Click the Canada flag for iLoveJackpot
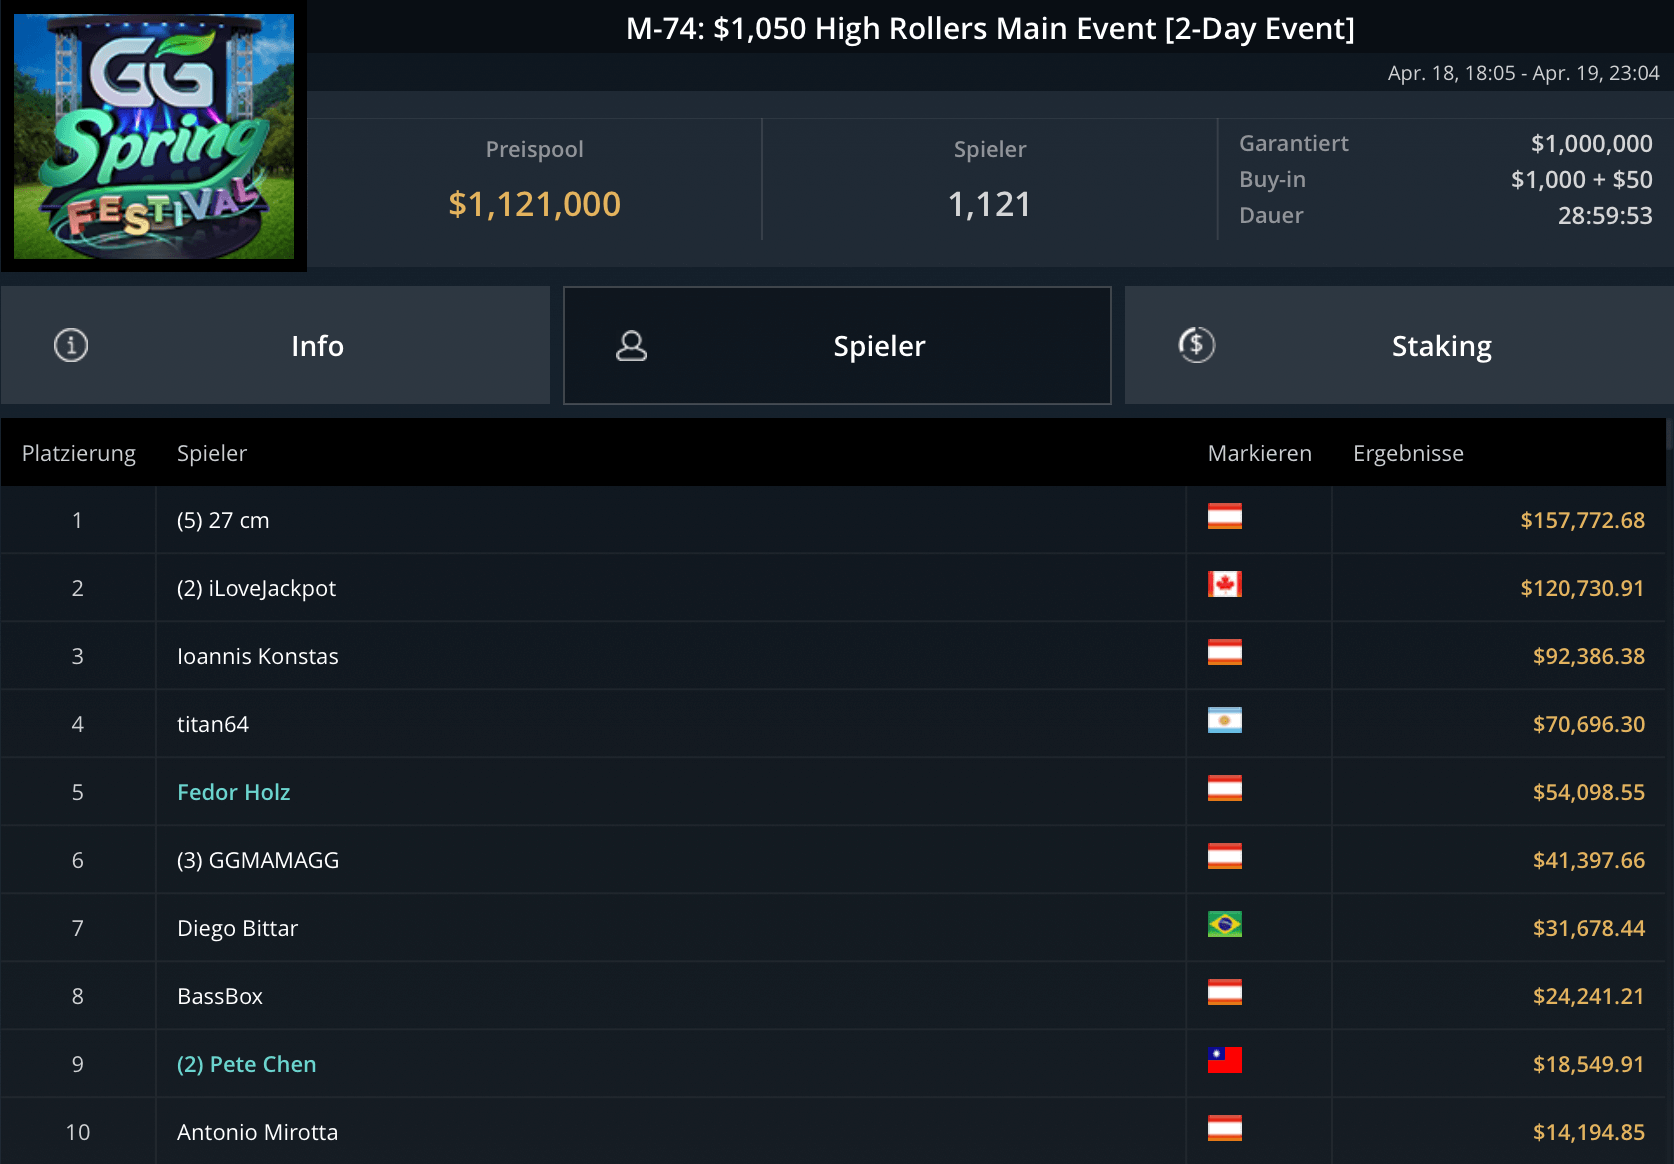The width and height of the screenshot is (1674, 1164). click(1224, 584)
